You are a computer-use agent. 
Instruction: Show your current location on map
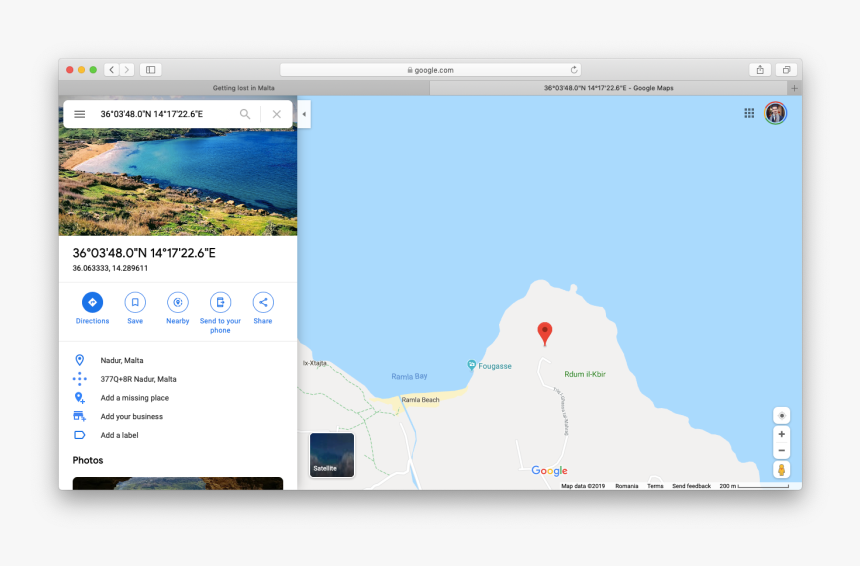(782, 415)
